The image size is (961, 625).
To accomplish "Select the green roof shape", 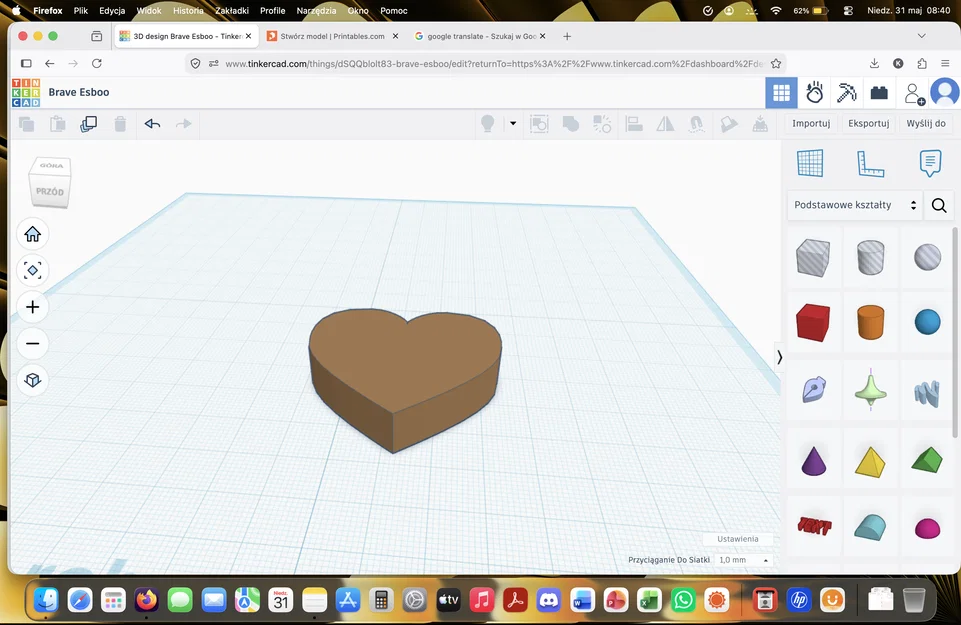I will [927, 460].
